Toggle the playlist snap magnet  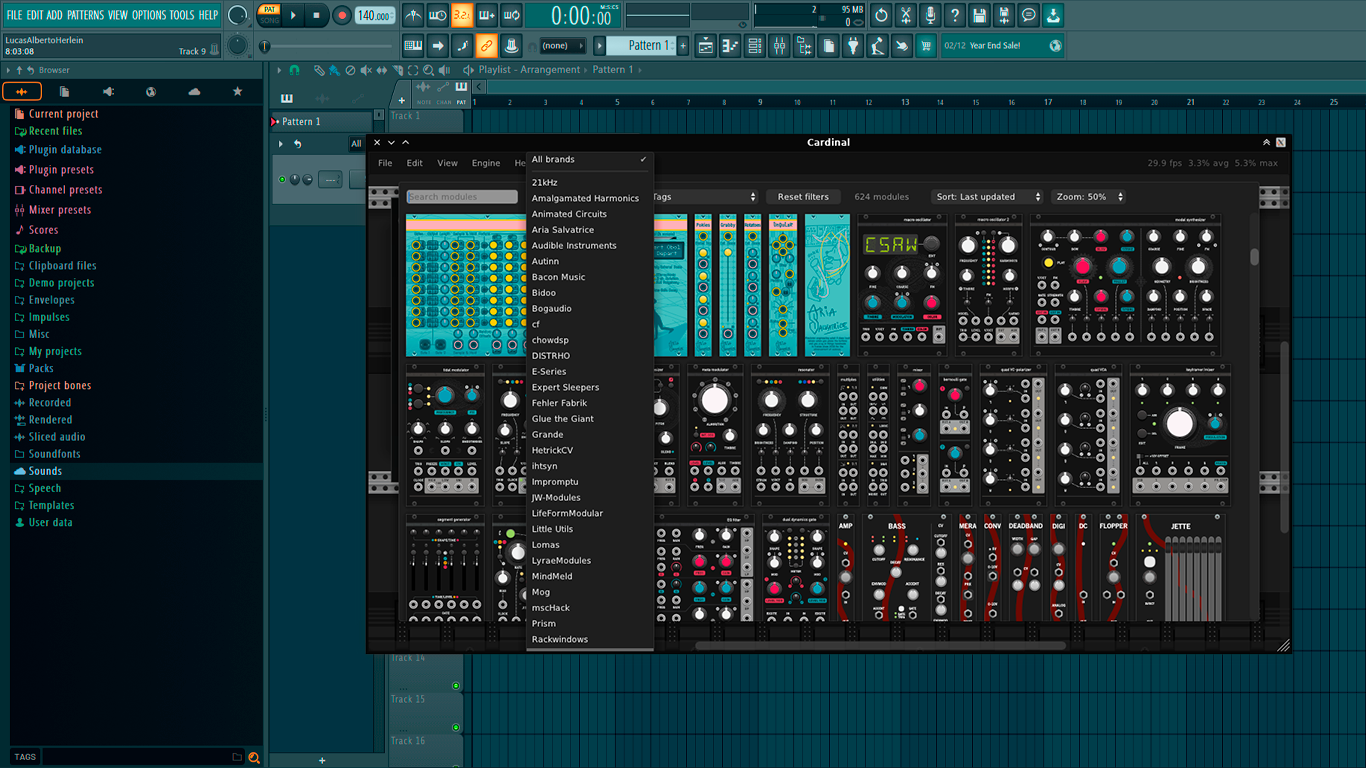[294, 70]
